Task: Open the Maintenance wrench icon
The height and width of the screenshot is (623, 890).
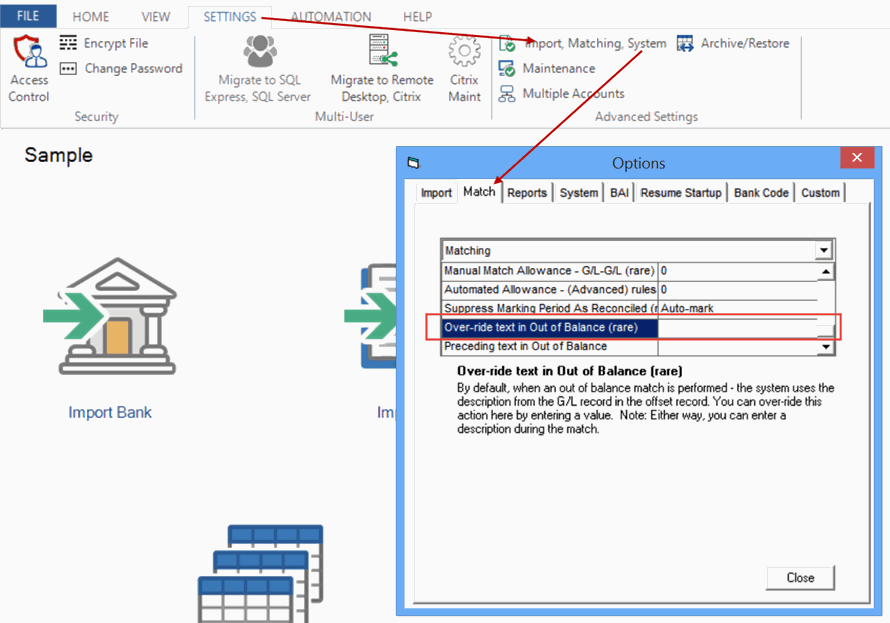Action: 508,69
